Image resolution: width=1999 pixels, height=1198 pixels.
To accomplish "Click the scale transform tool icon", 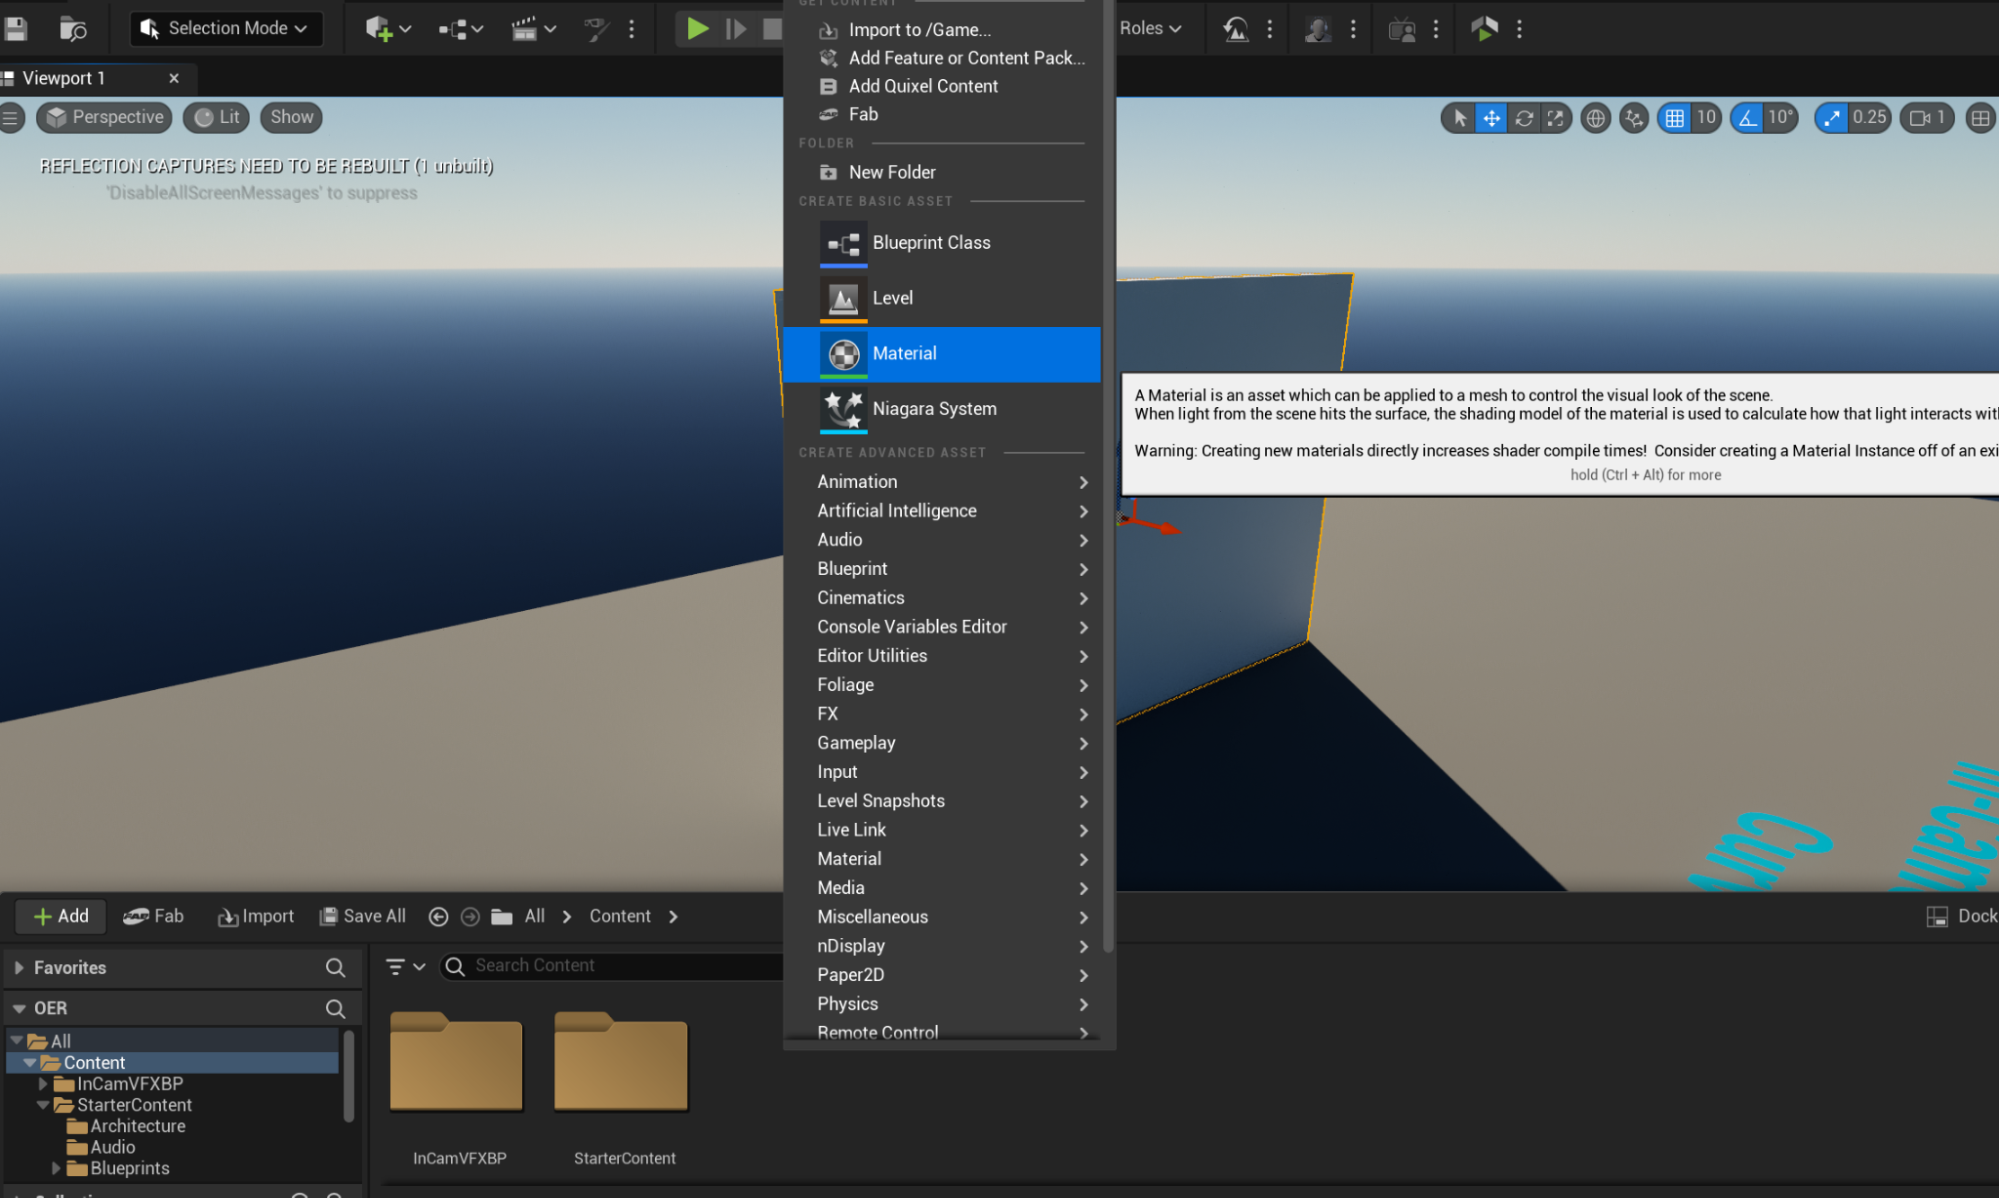I will pos(1555,118).
